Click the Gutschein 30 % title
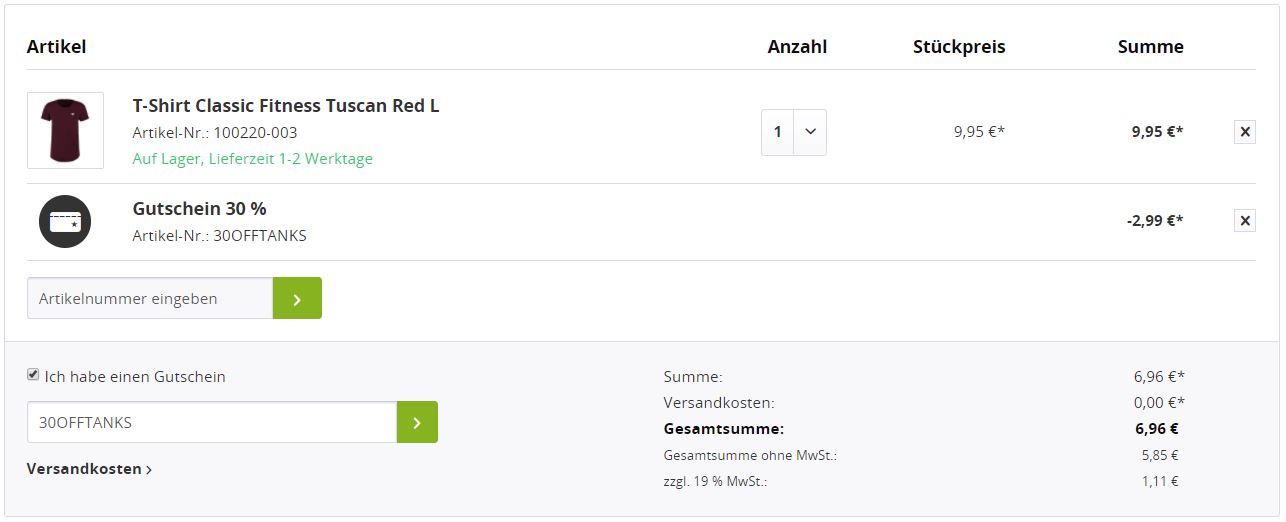The width and height of the screenshot is (1286, 522). pyautogui.click(x=199, y=209)
